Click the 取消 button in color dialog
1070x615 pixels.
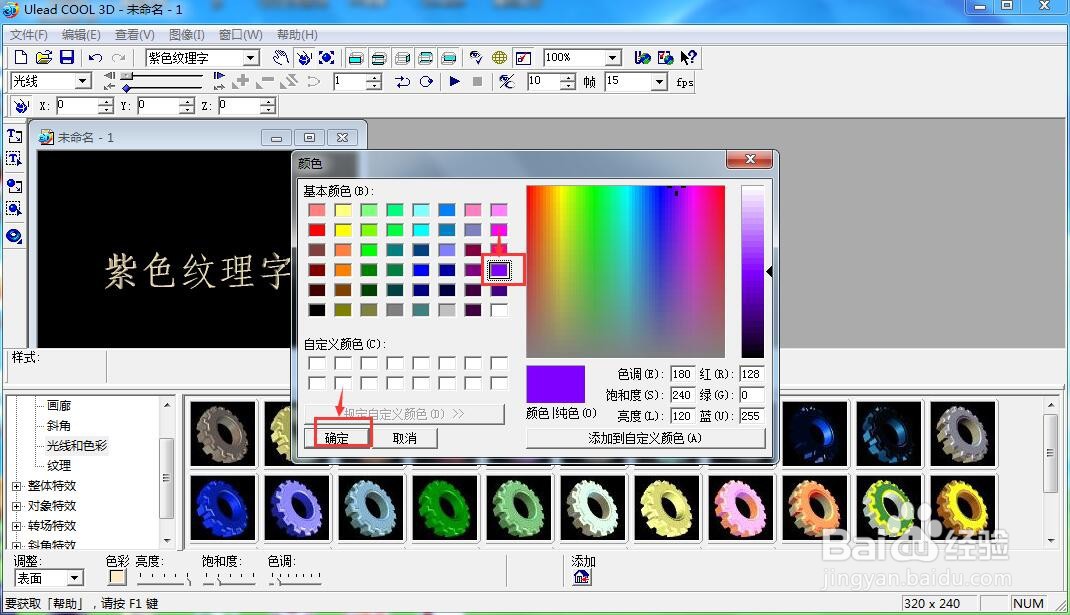pos(405,438)
